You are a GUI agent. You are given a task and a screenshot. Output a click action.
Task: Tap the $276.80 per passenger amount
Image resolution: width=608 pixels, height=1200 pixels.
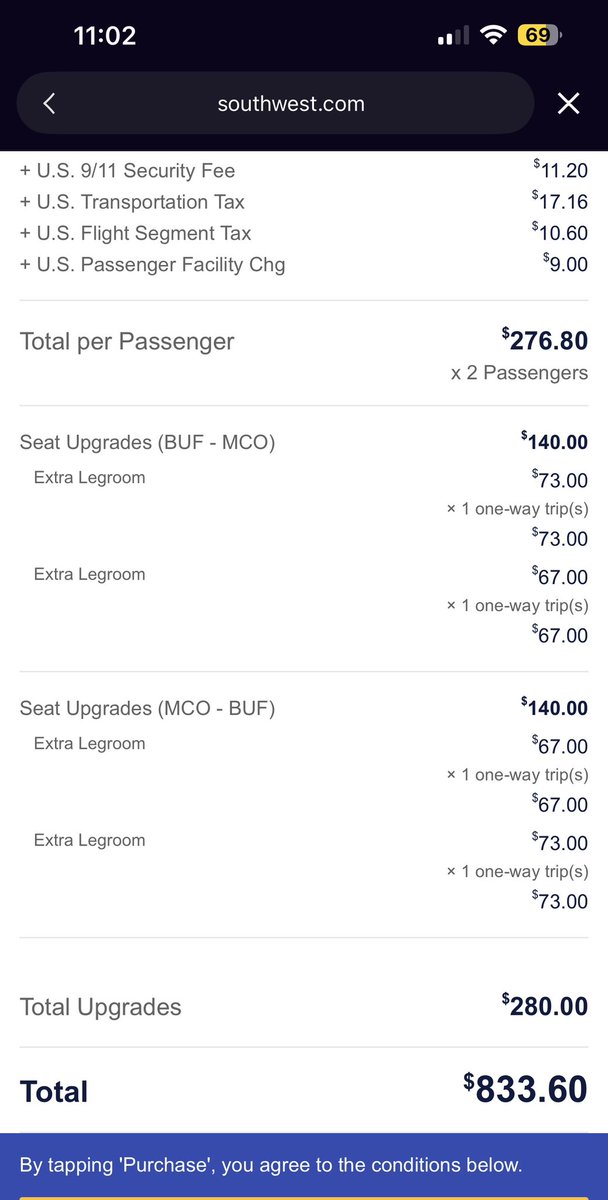[x=545, y=340]
